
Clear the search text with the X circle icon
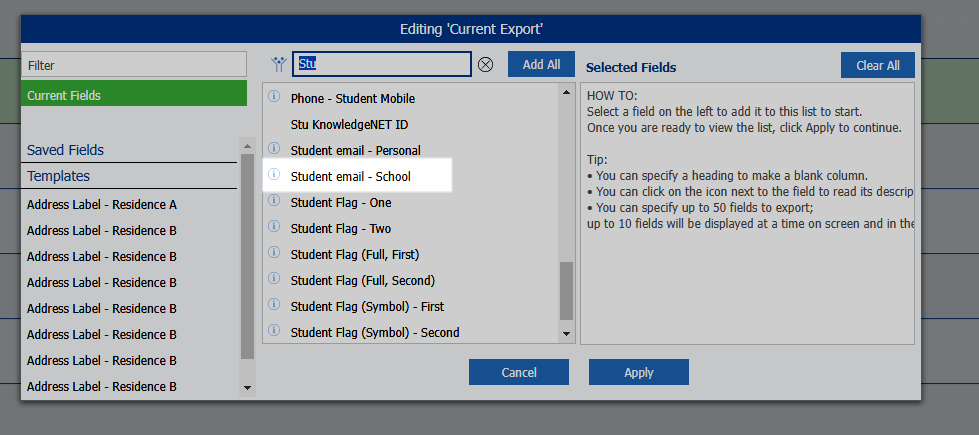click(x=485, y=64)
